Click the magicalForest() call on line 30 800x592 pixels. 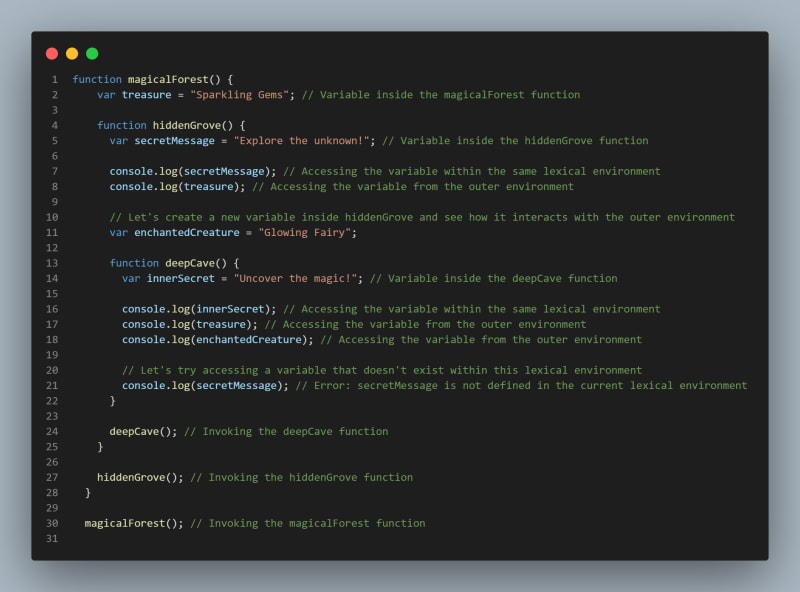[134, 523]
